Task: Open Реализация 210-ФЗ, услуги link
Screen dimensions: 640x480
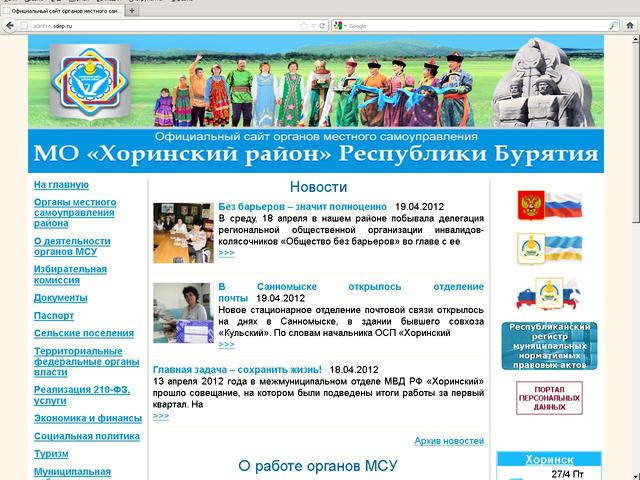Action: point(82,395)
